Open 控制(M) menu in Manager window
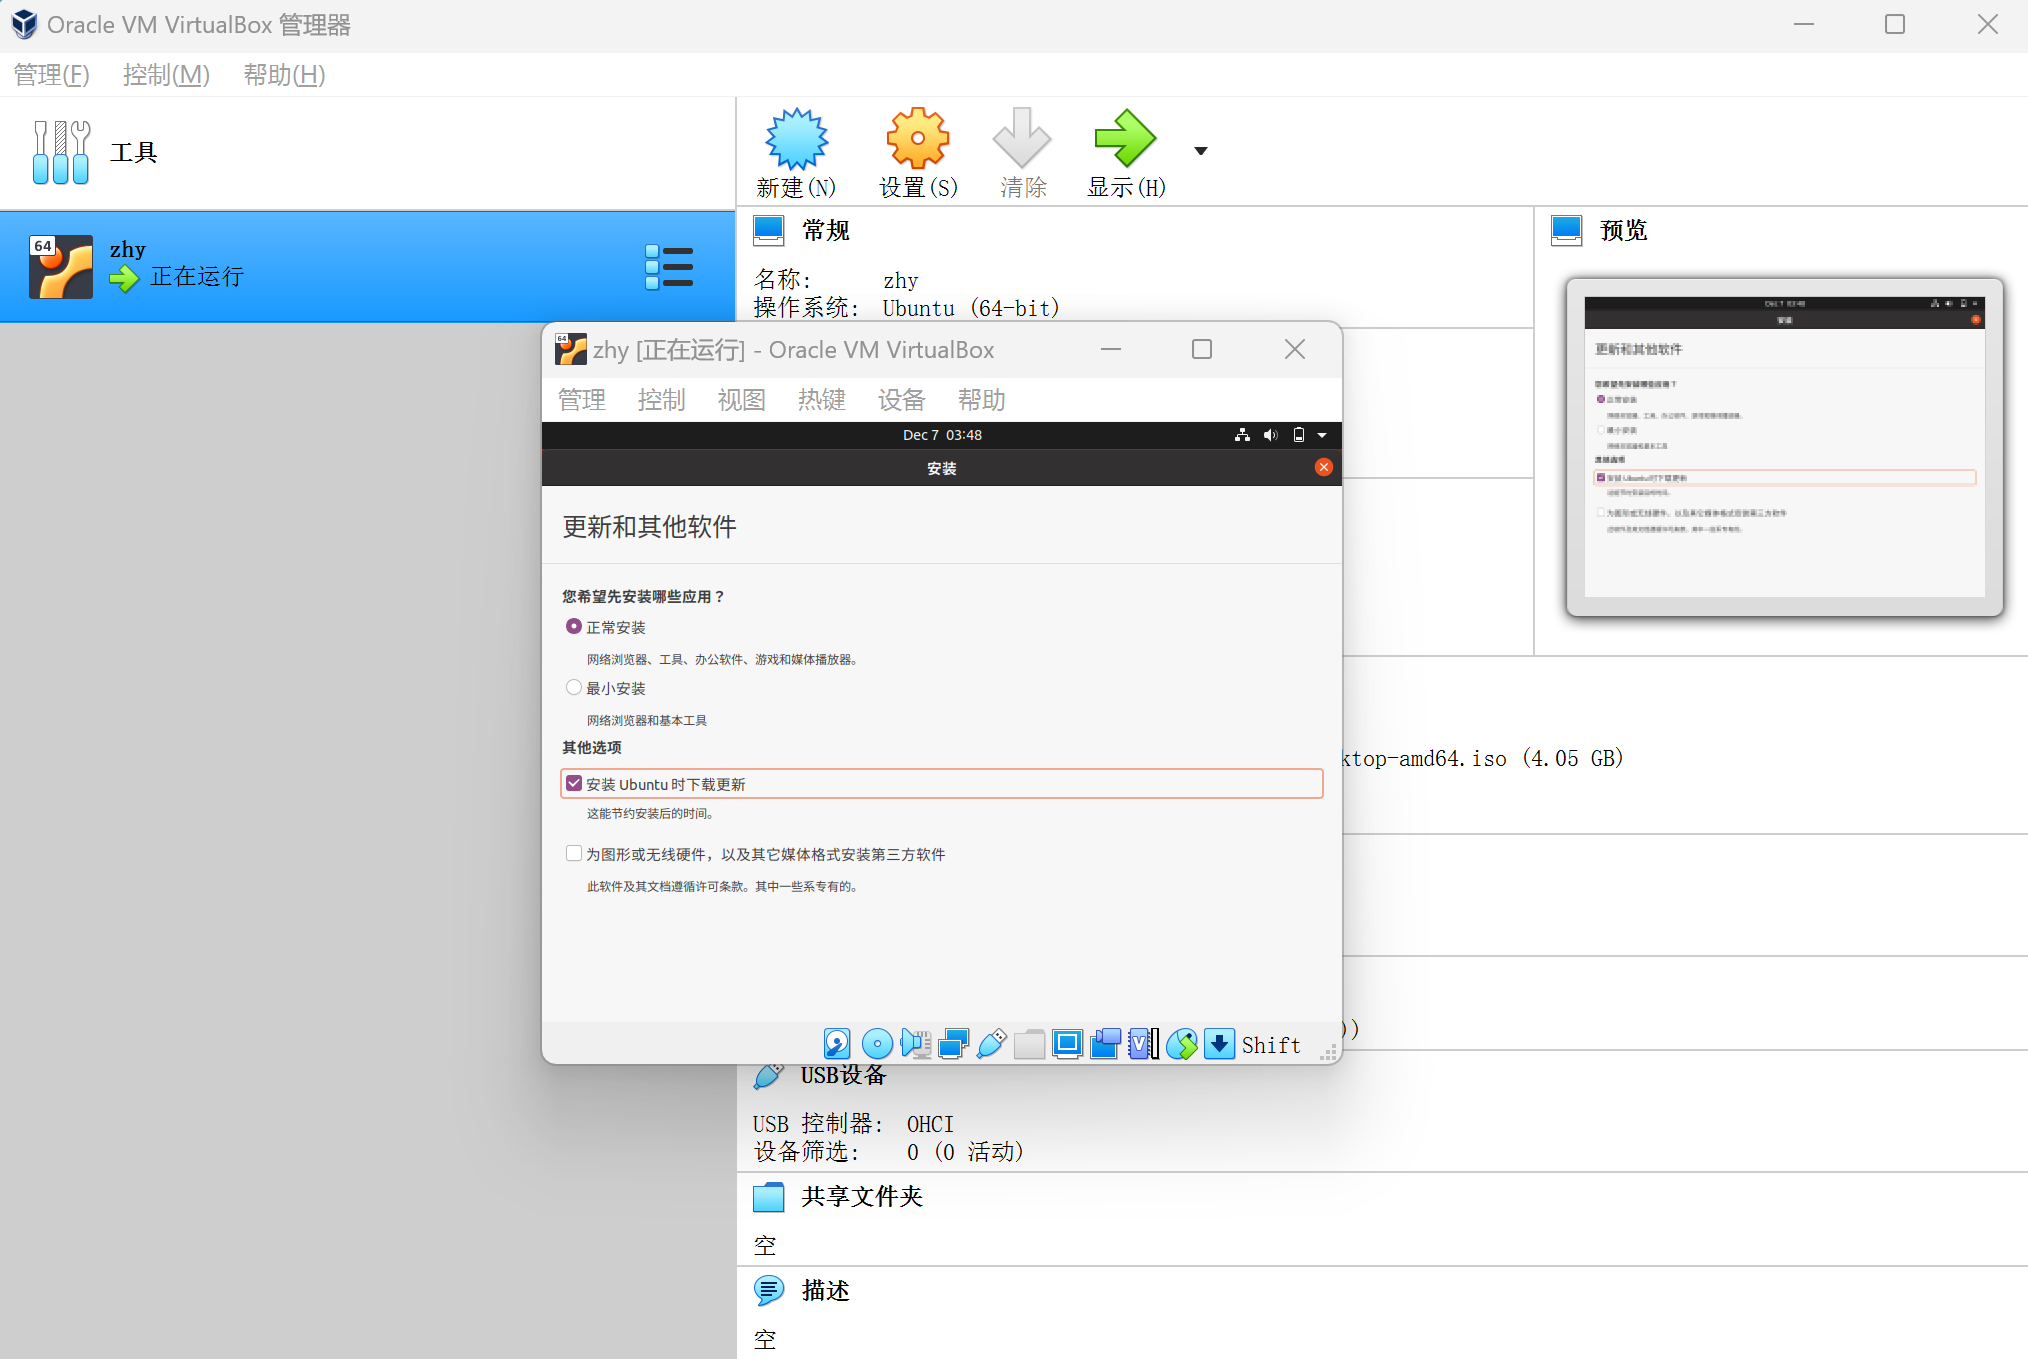Screen dimensions: 2028x1359 pyautogui.click(x=166, y=75)
